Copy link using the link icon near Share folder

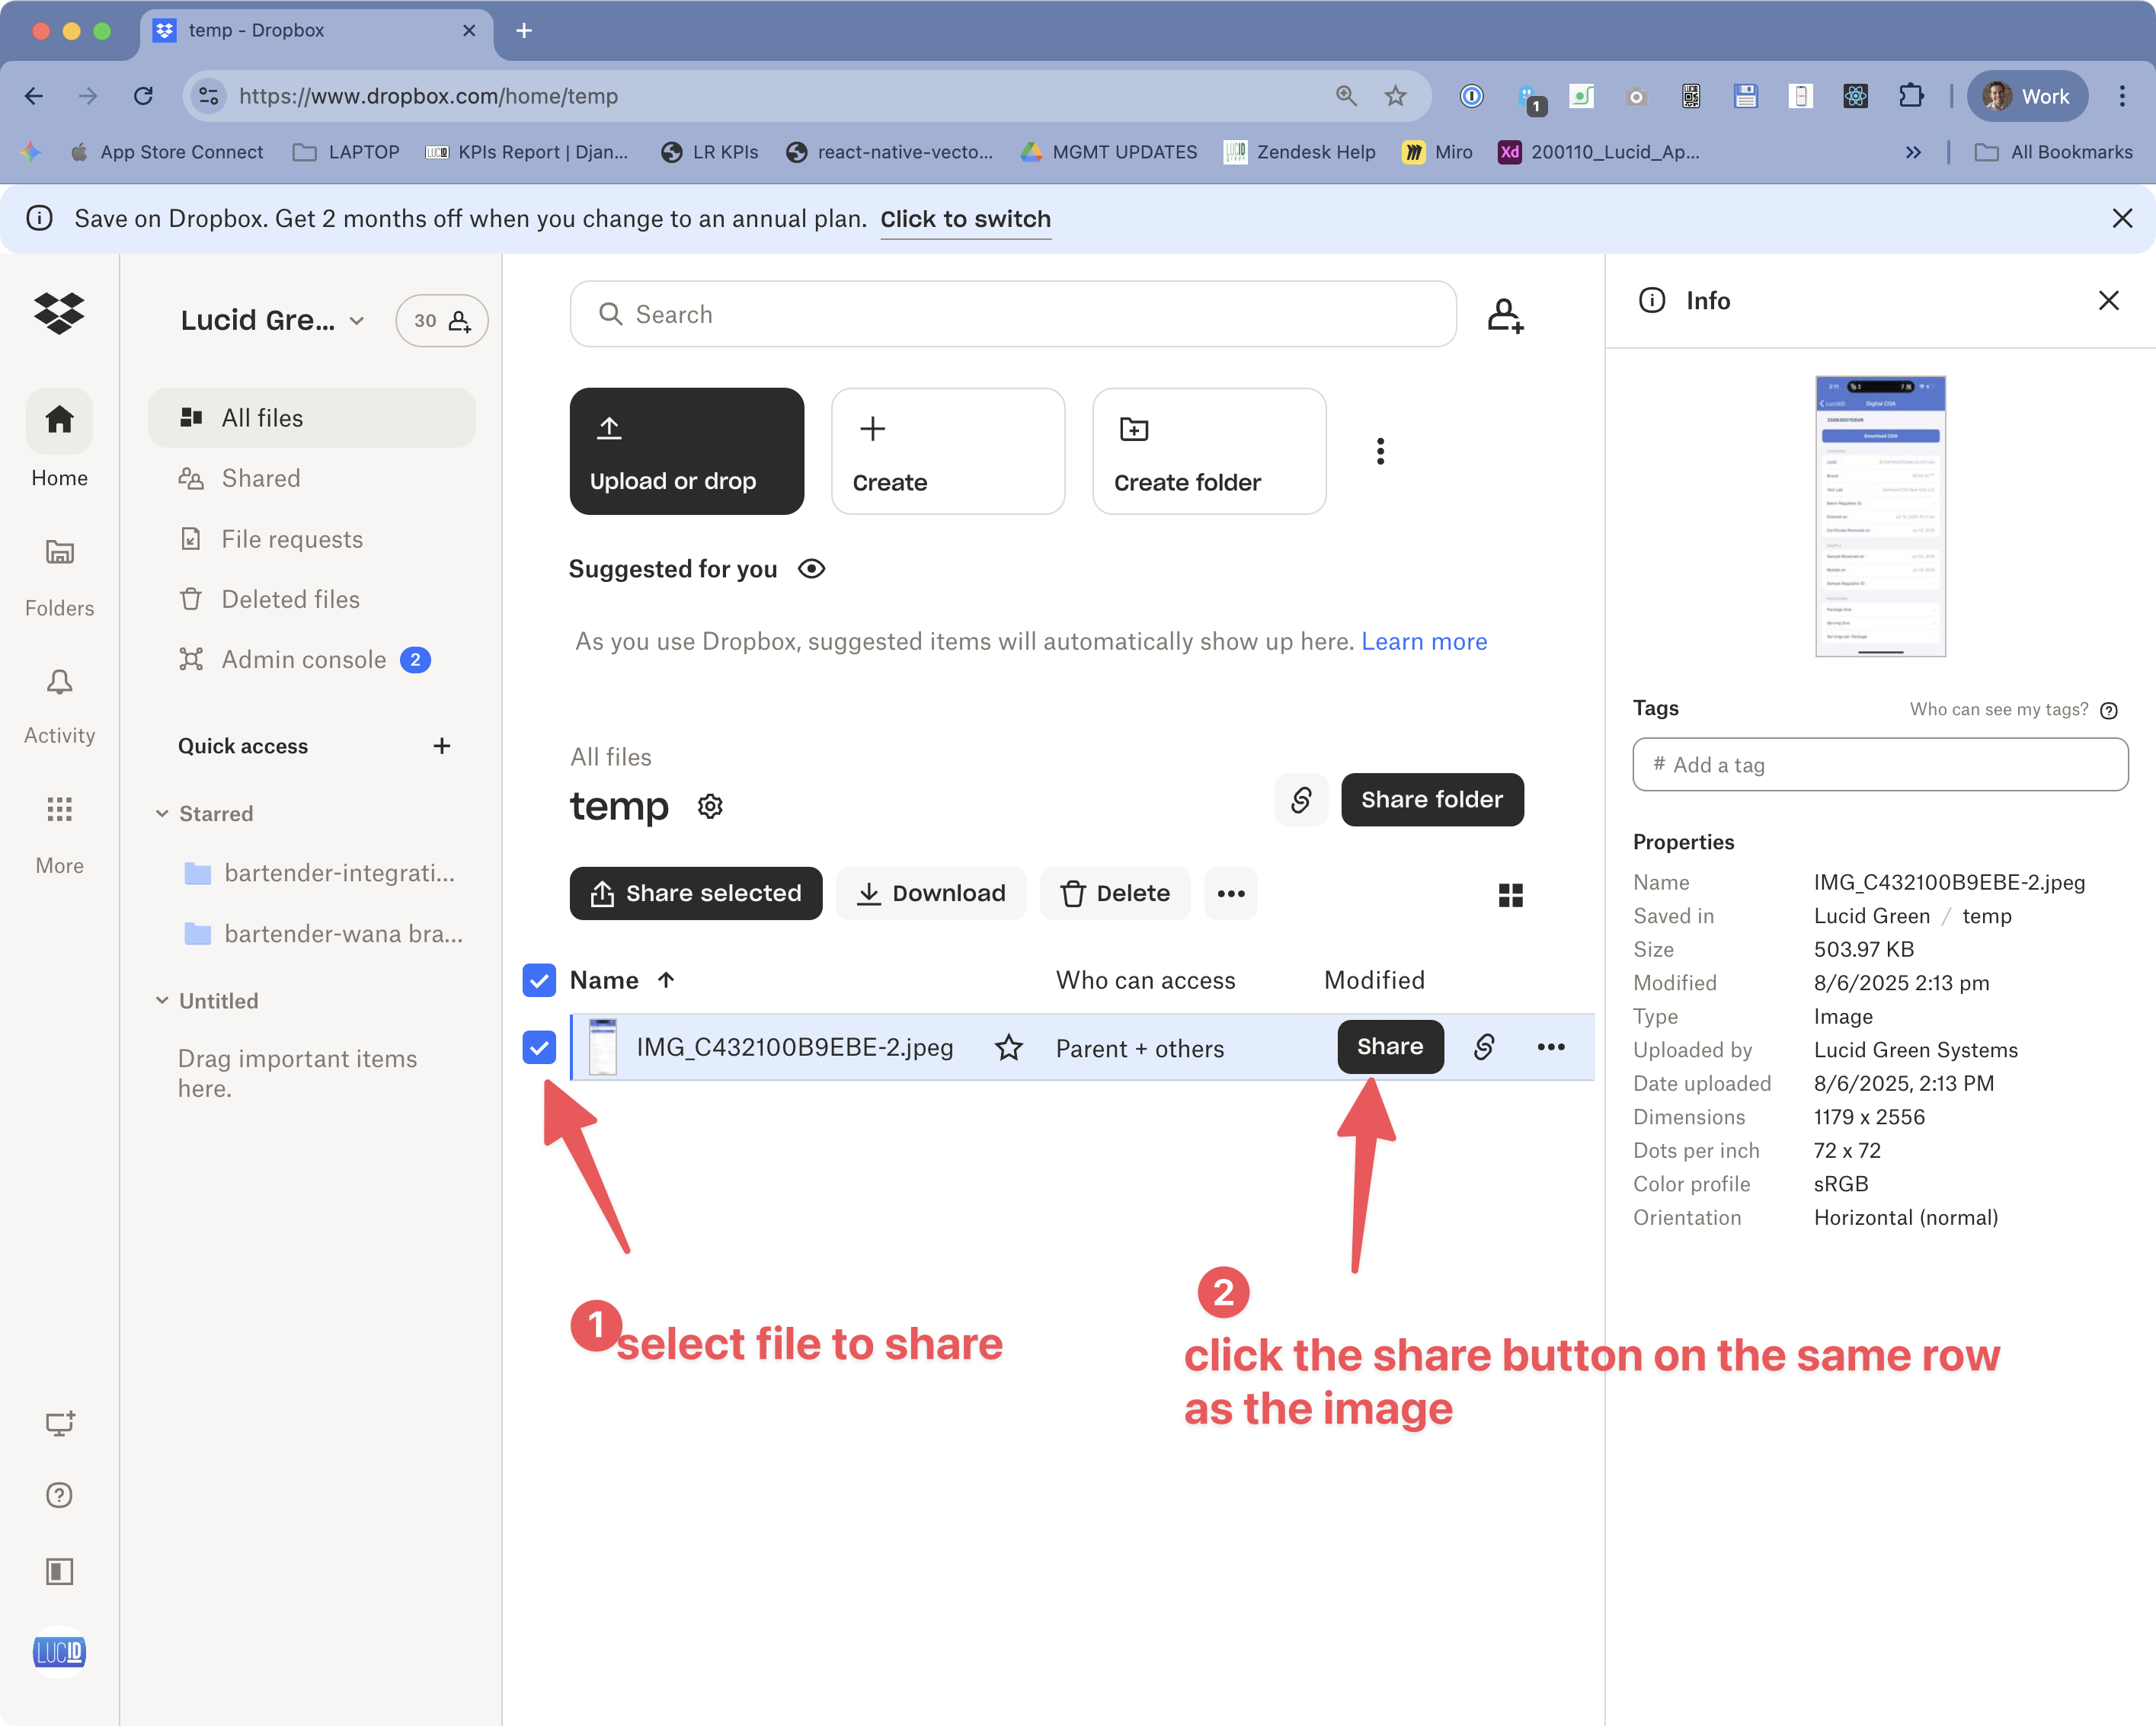tap(1301, 799)
